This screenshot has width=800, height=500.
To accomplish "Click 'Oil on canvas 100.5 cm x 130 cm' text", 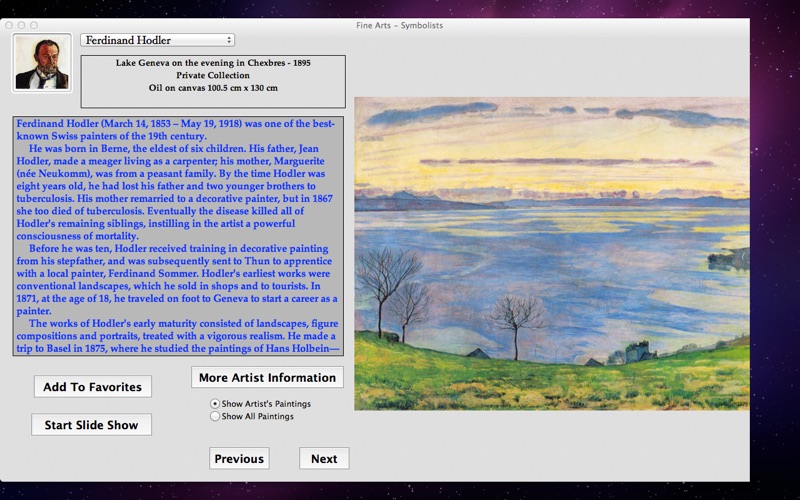I will coord(213,88).
